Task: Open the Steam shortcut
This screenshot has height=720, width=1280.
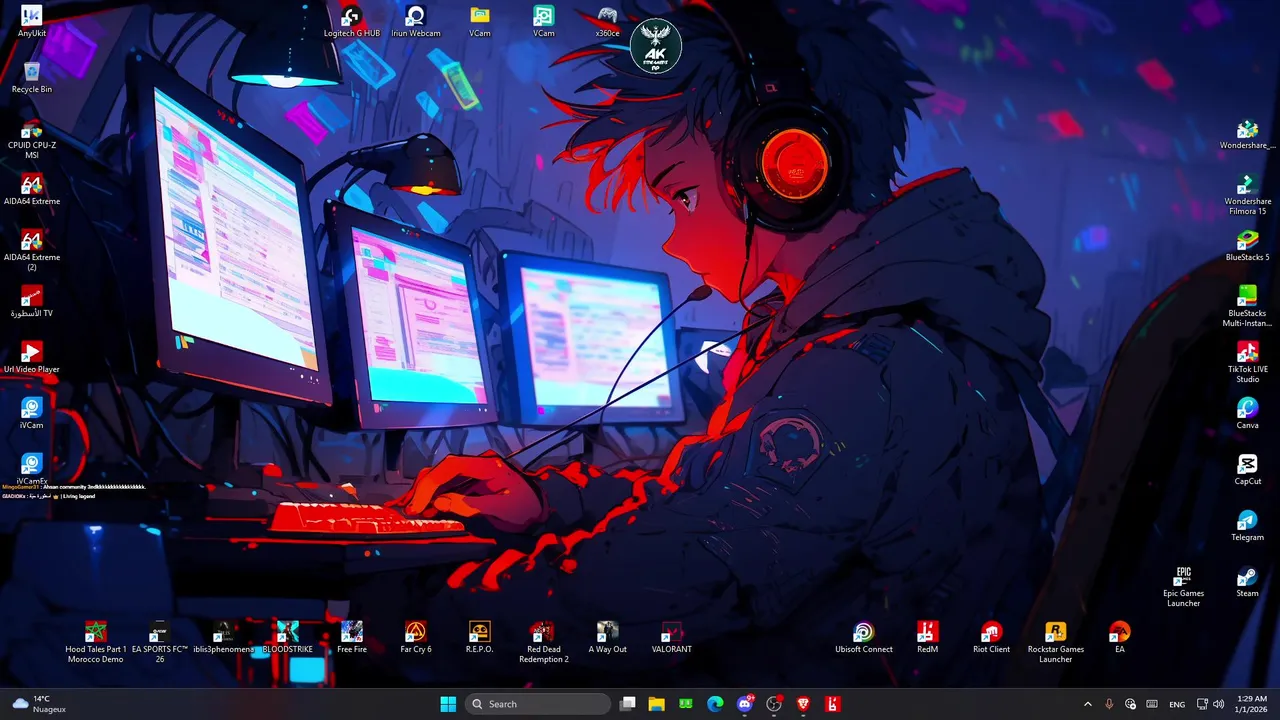Action: pos(1248,581)
